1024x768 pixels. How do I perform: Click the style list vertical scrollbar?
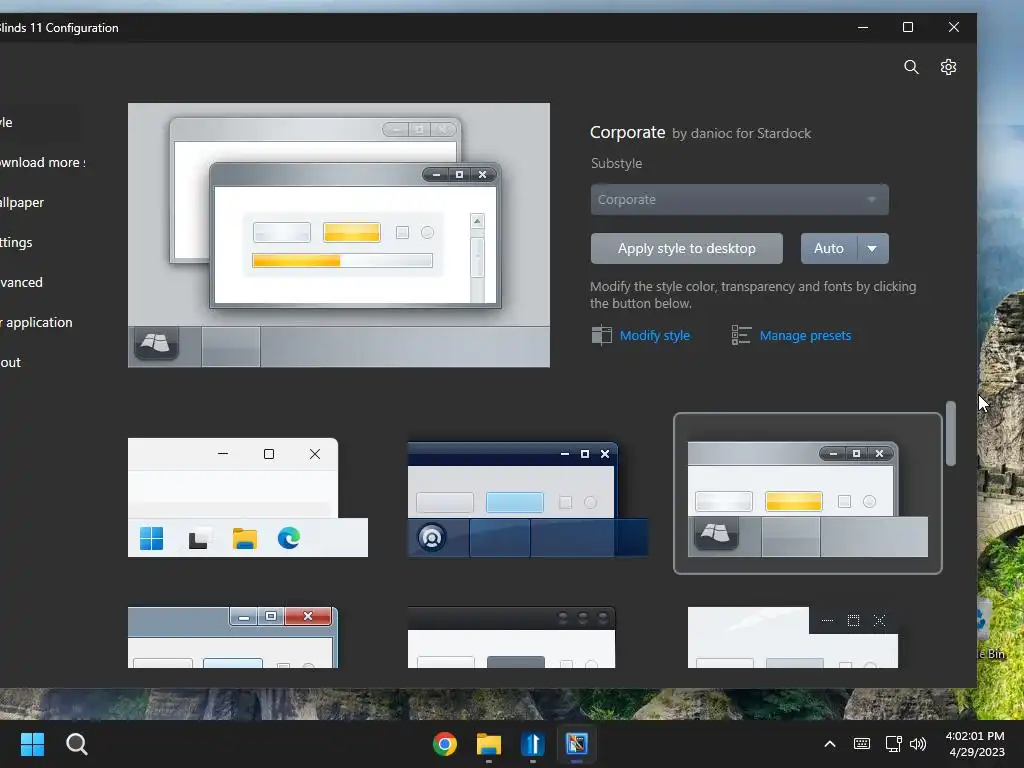(x=951, y=434)
